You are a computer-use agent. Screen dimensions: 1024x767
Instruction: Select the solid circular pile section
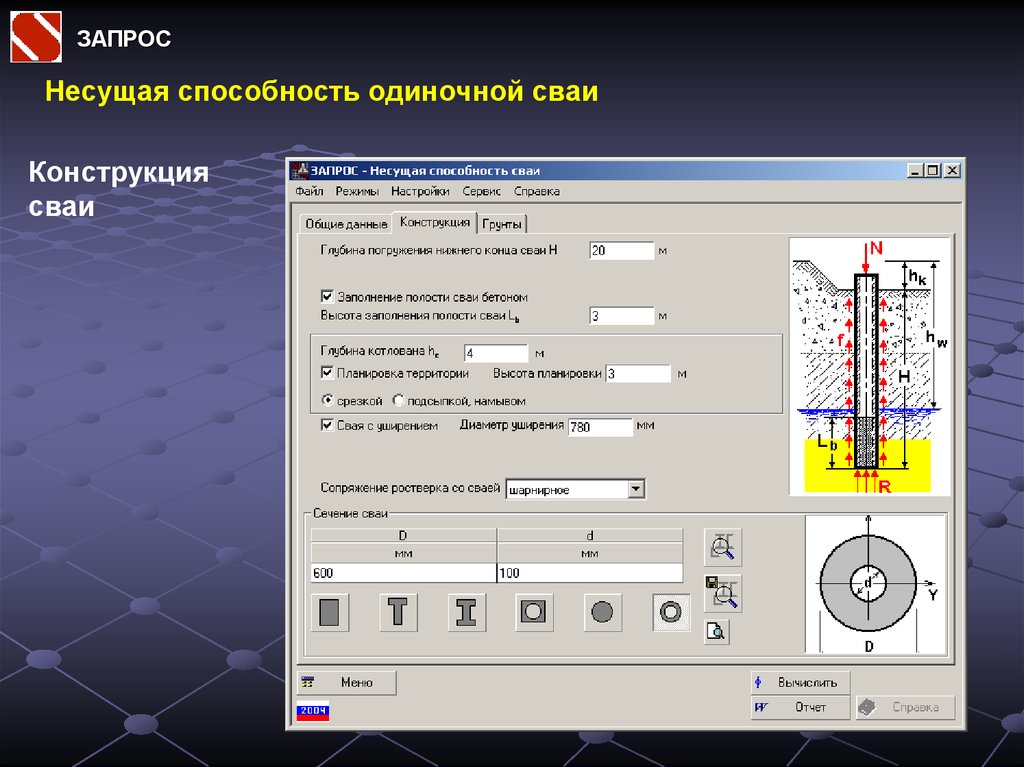[602, 612]
